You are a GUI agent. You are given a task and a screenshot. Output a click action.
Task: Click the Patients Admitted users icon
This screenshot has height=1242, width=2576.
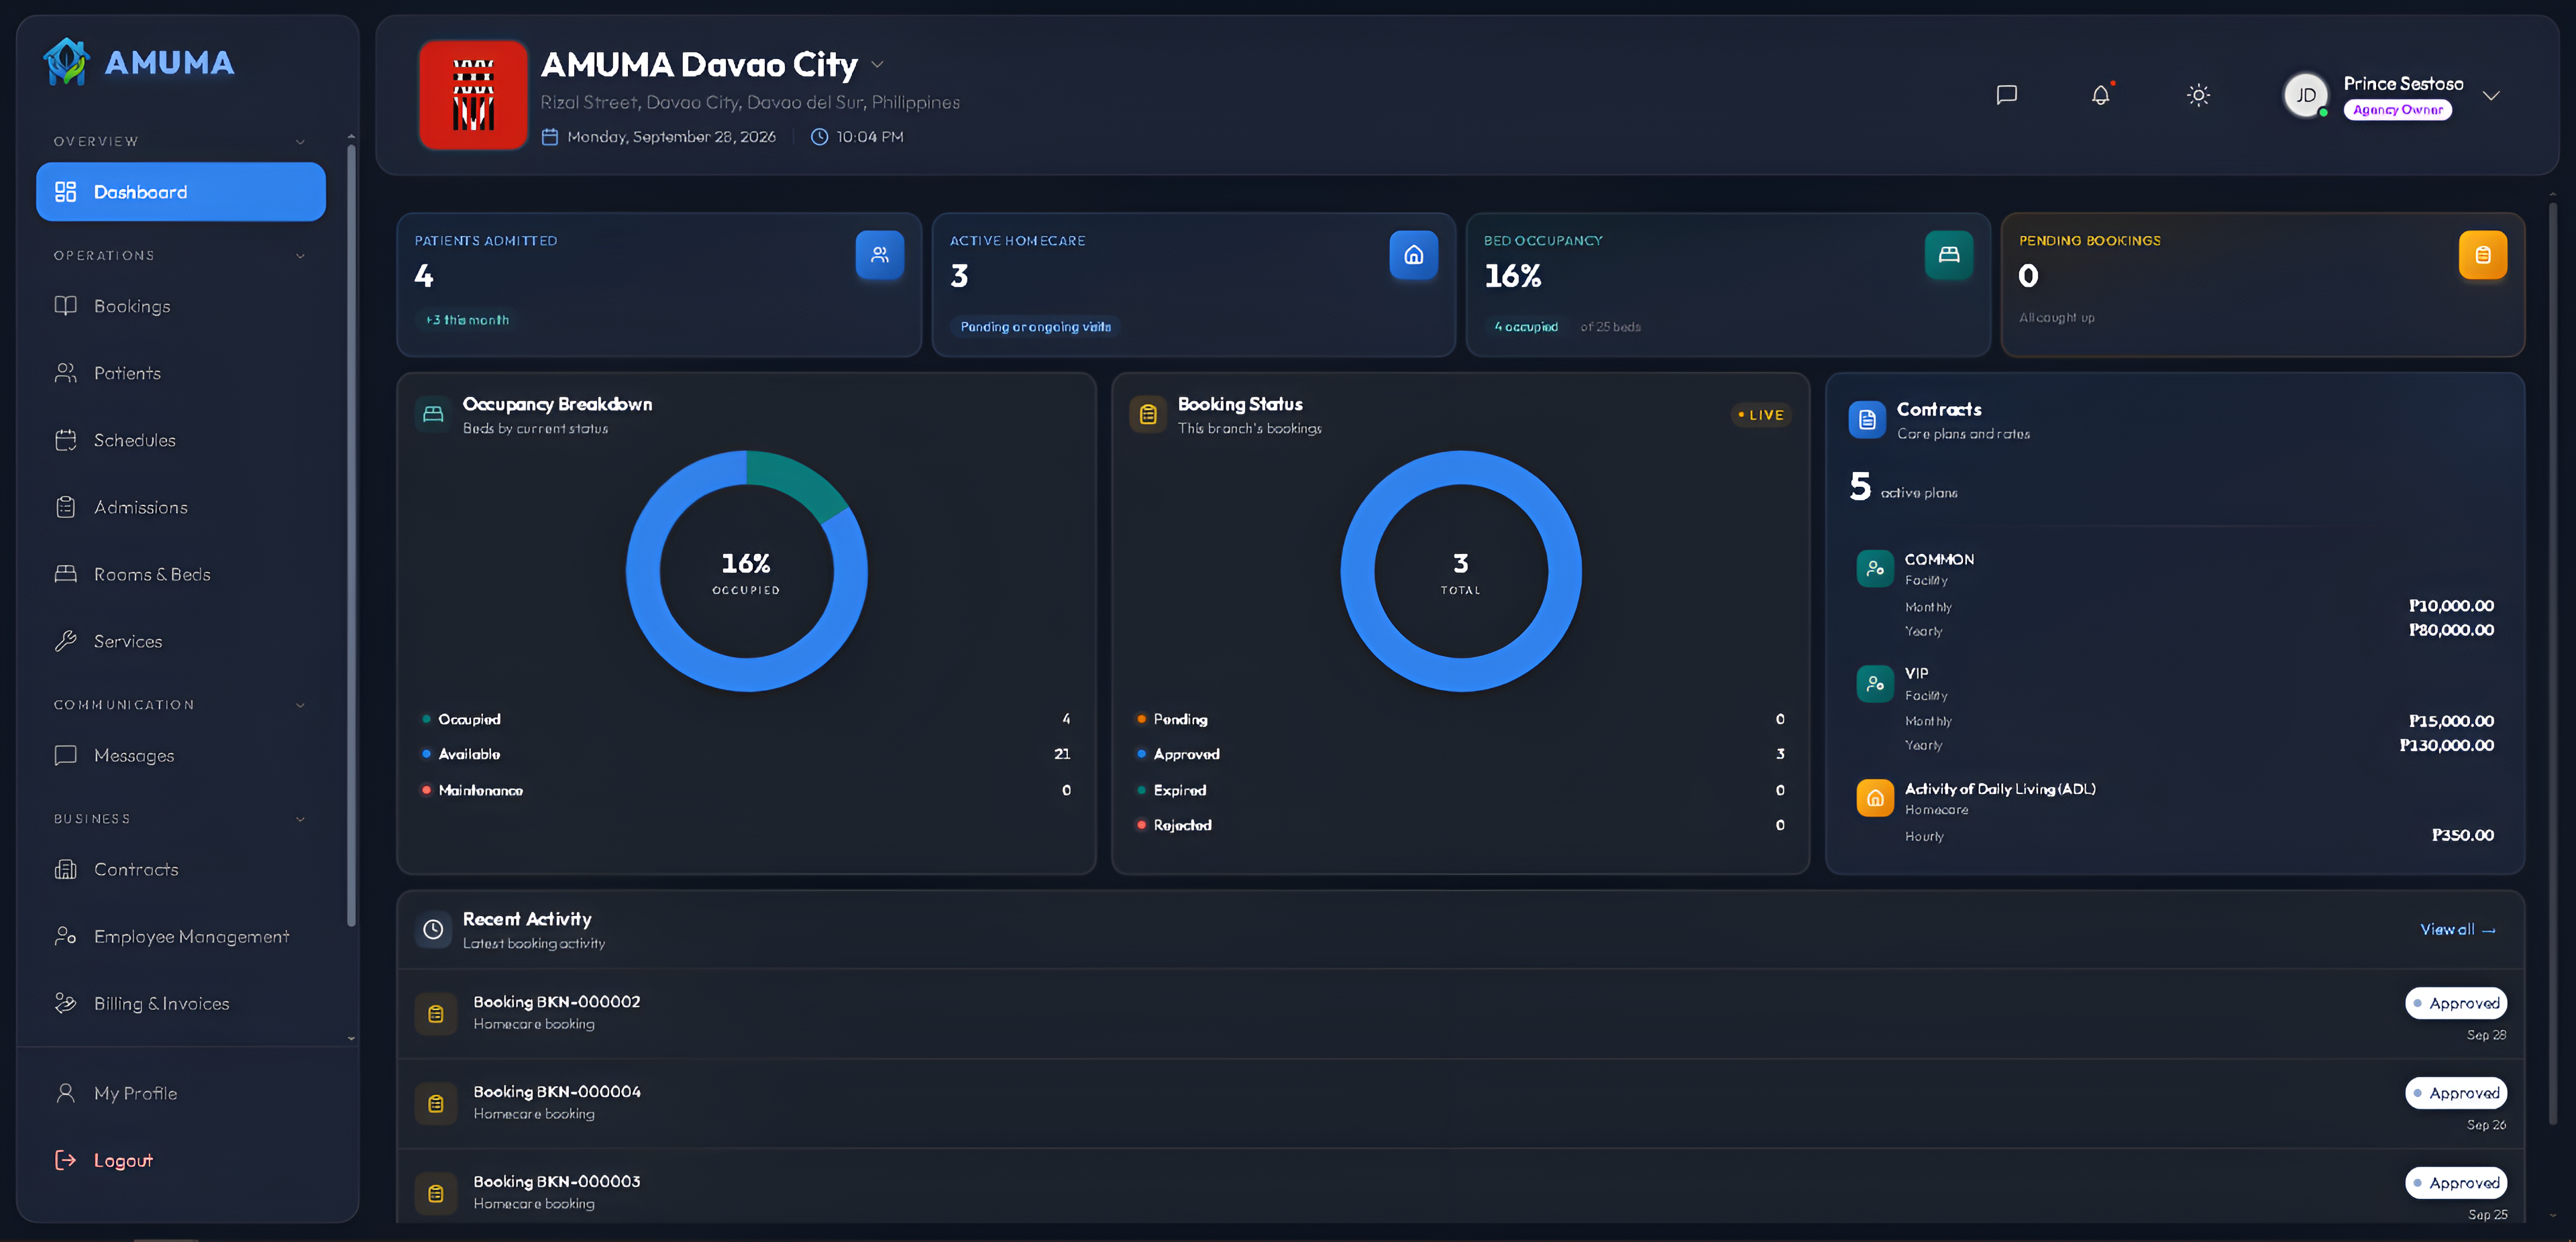(x=880, y=255)
